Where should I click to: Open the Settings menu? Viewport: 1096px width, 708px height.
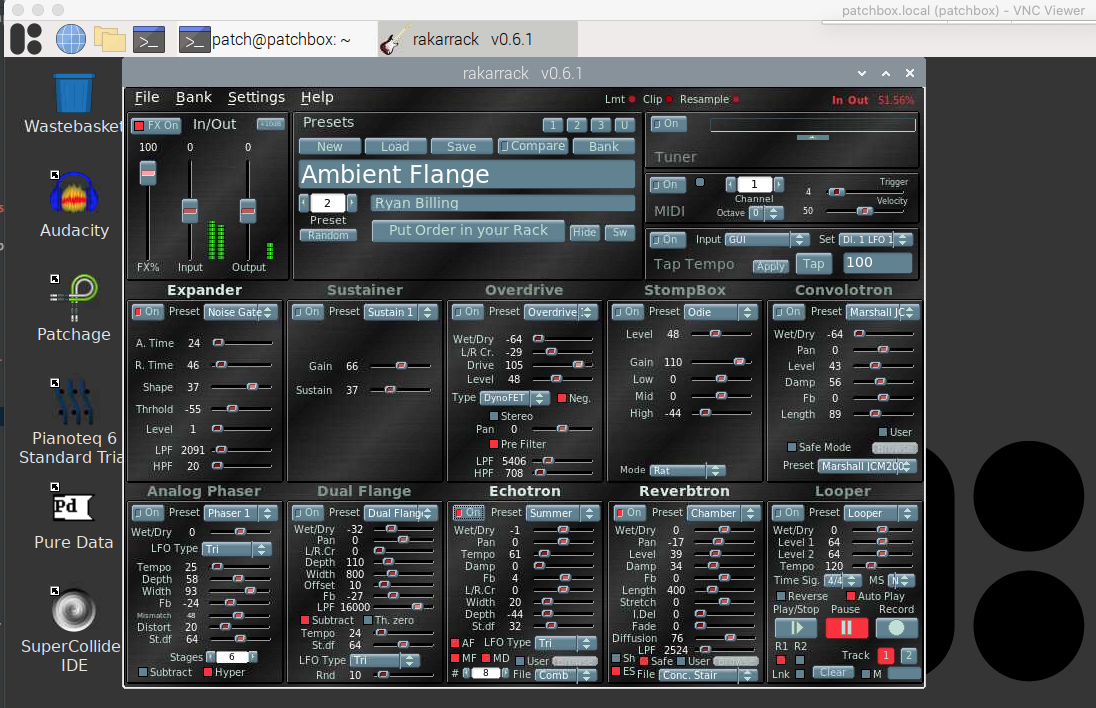[x=257, y=97]
